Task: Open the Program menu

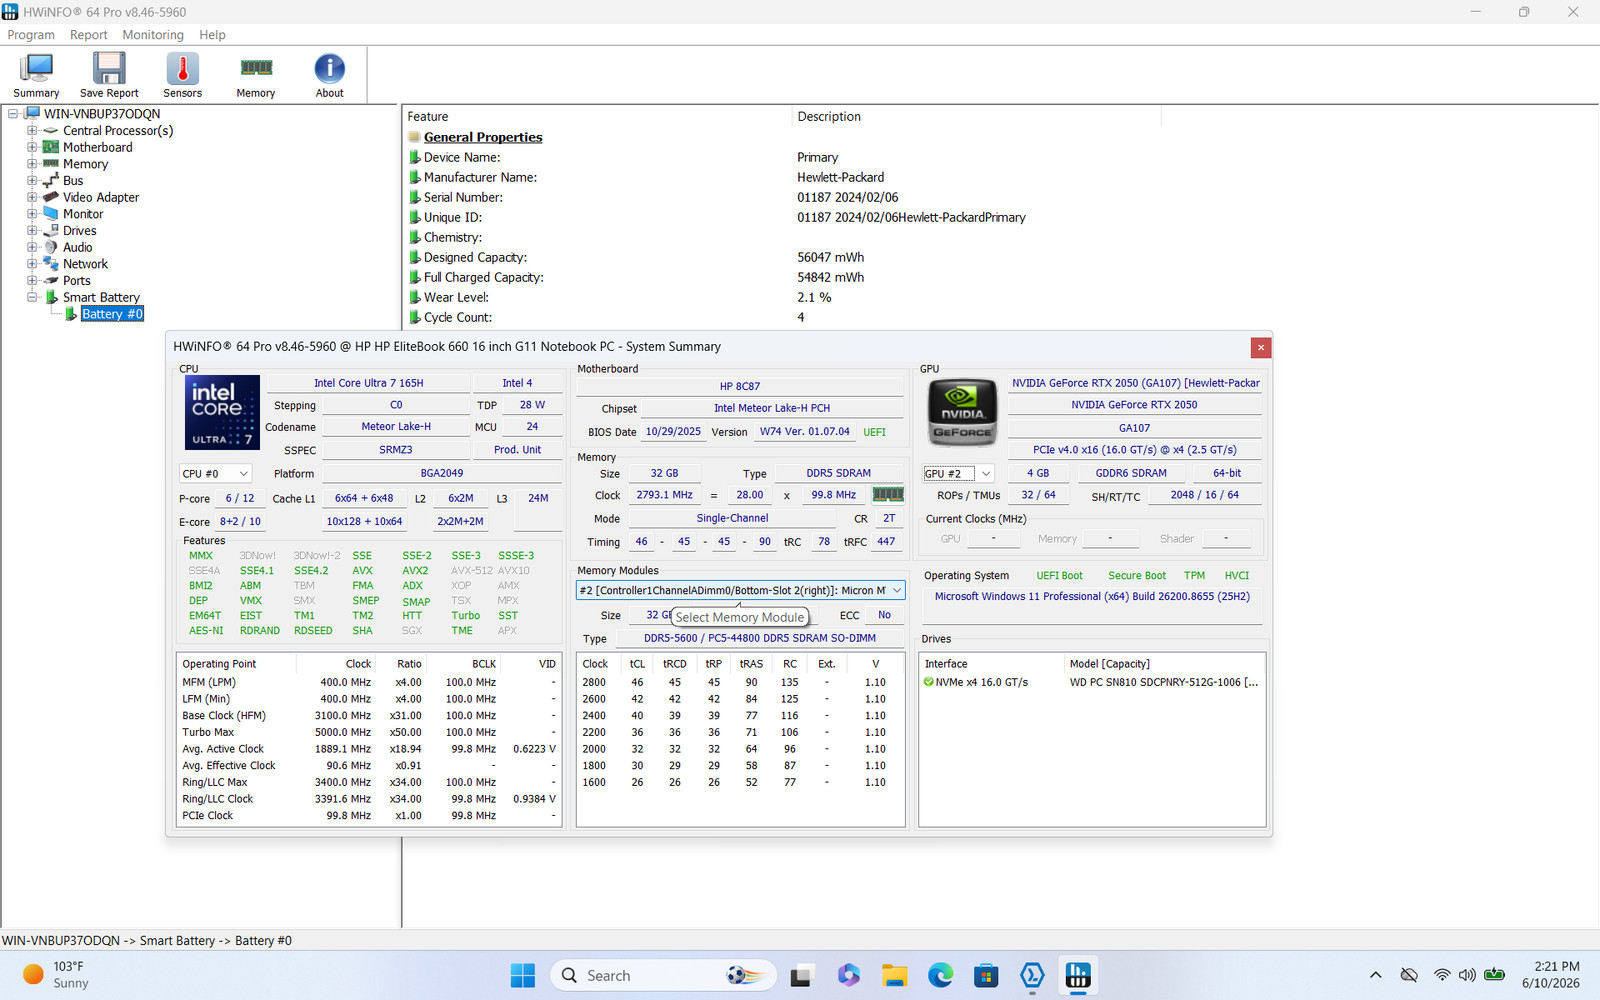Action: tap(31, 35)
